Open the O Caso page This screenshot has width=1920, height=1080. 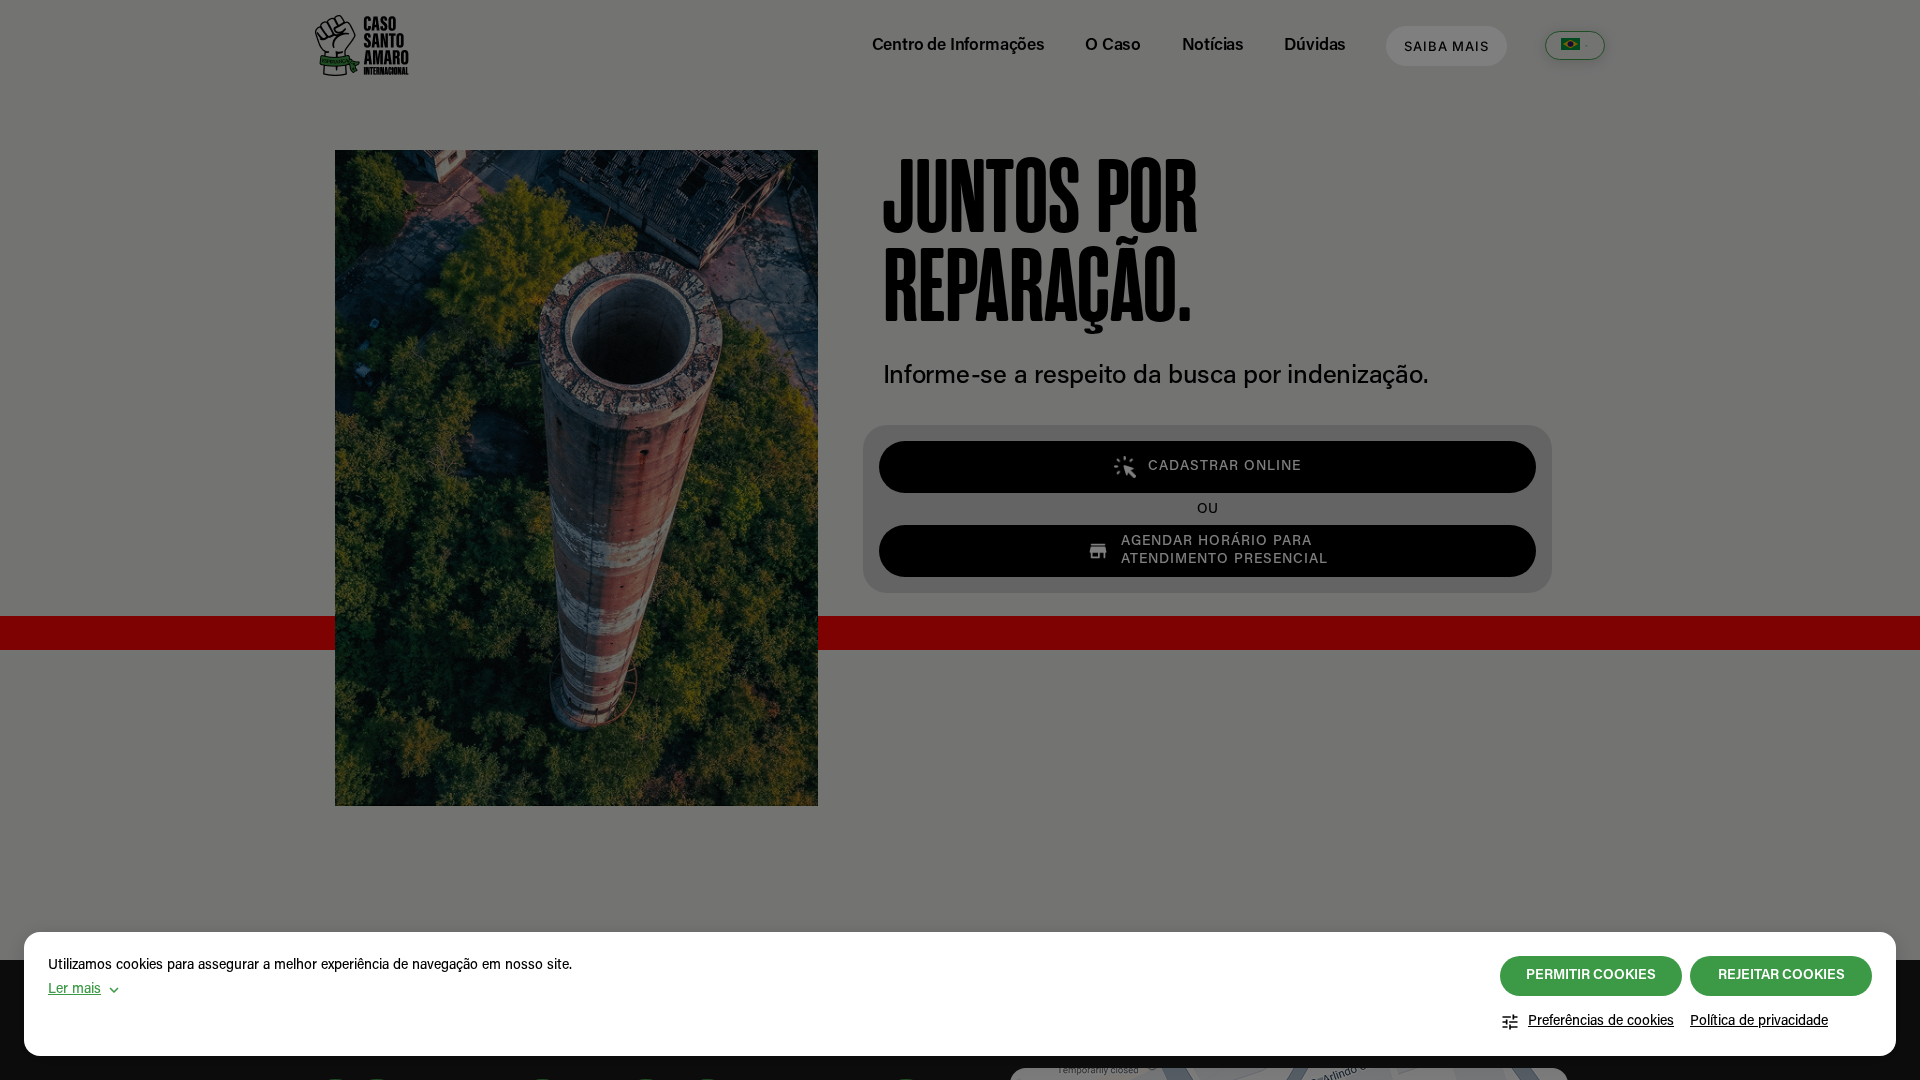[1113, 45]
